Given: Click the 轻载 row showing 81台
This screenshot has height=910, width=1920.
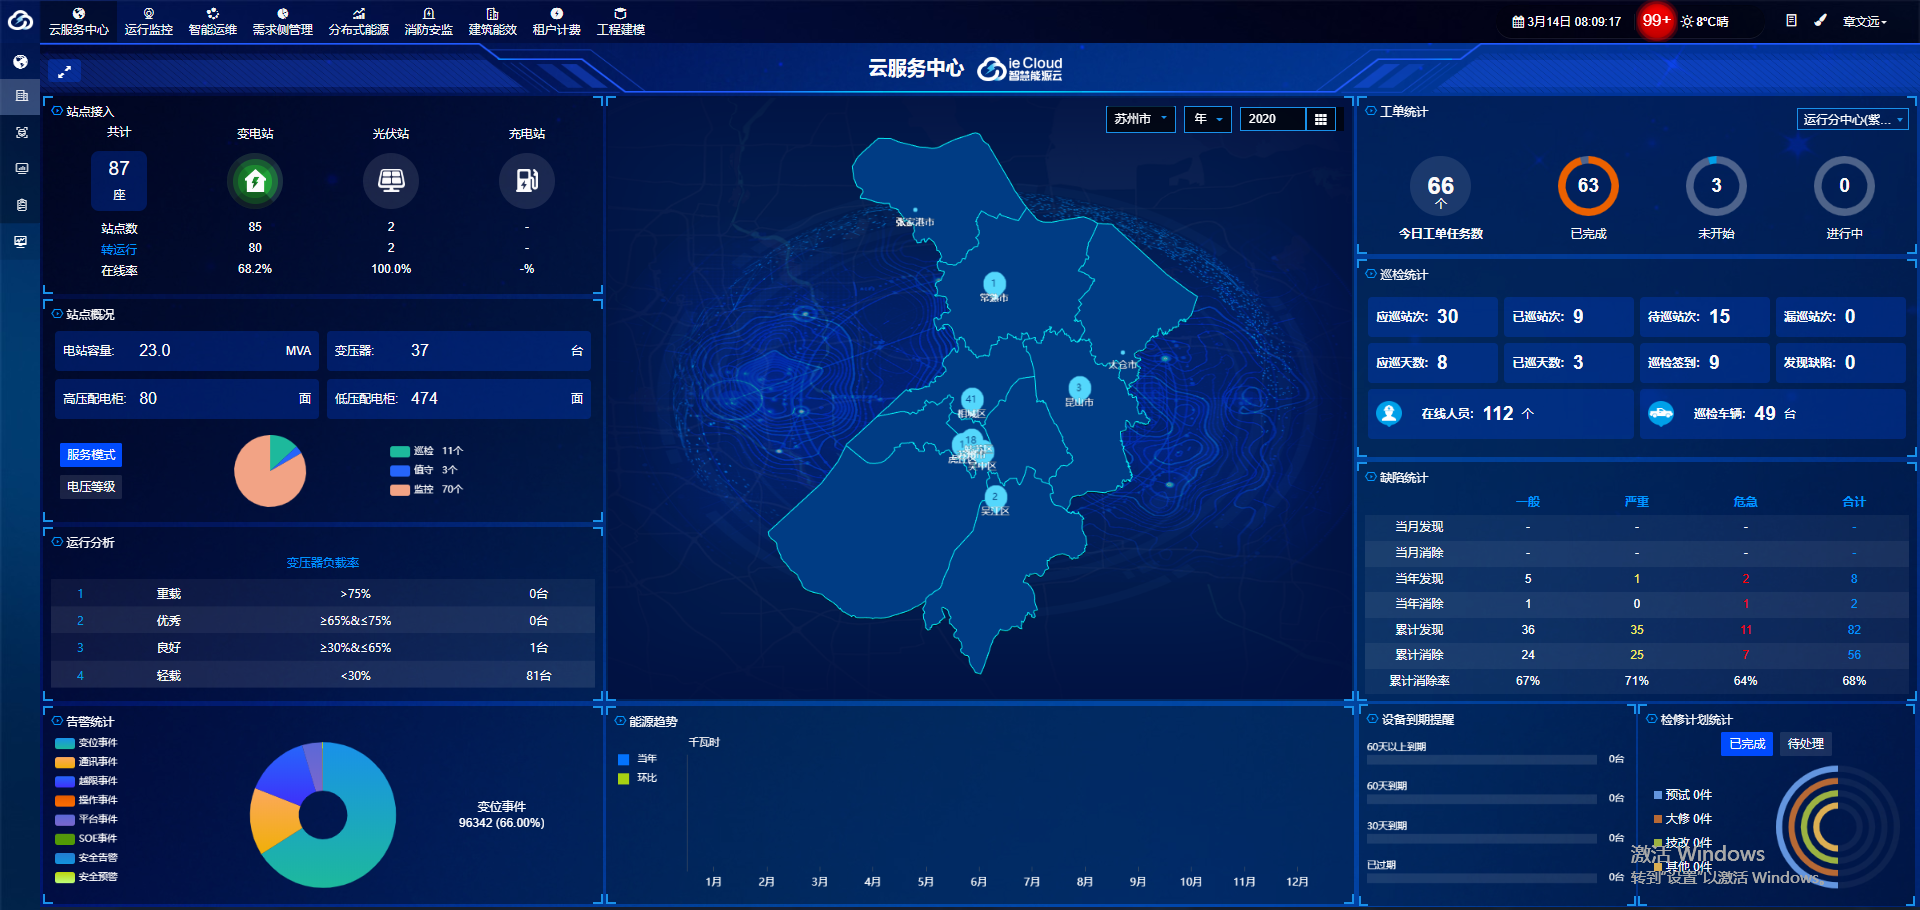Looking at the screenshot, I should pos(323,676).
